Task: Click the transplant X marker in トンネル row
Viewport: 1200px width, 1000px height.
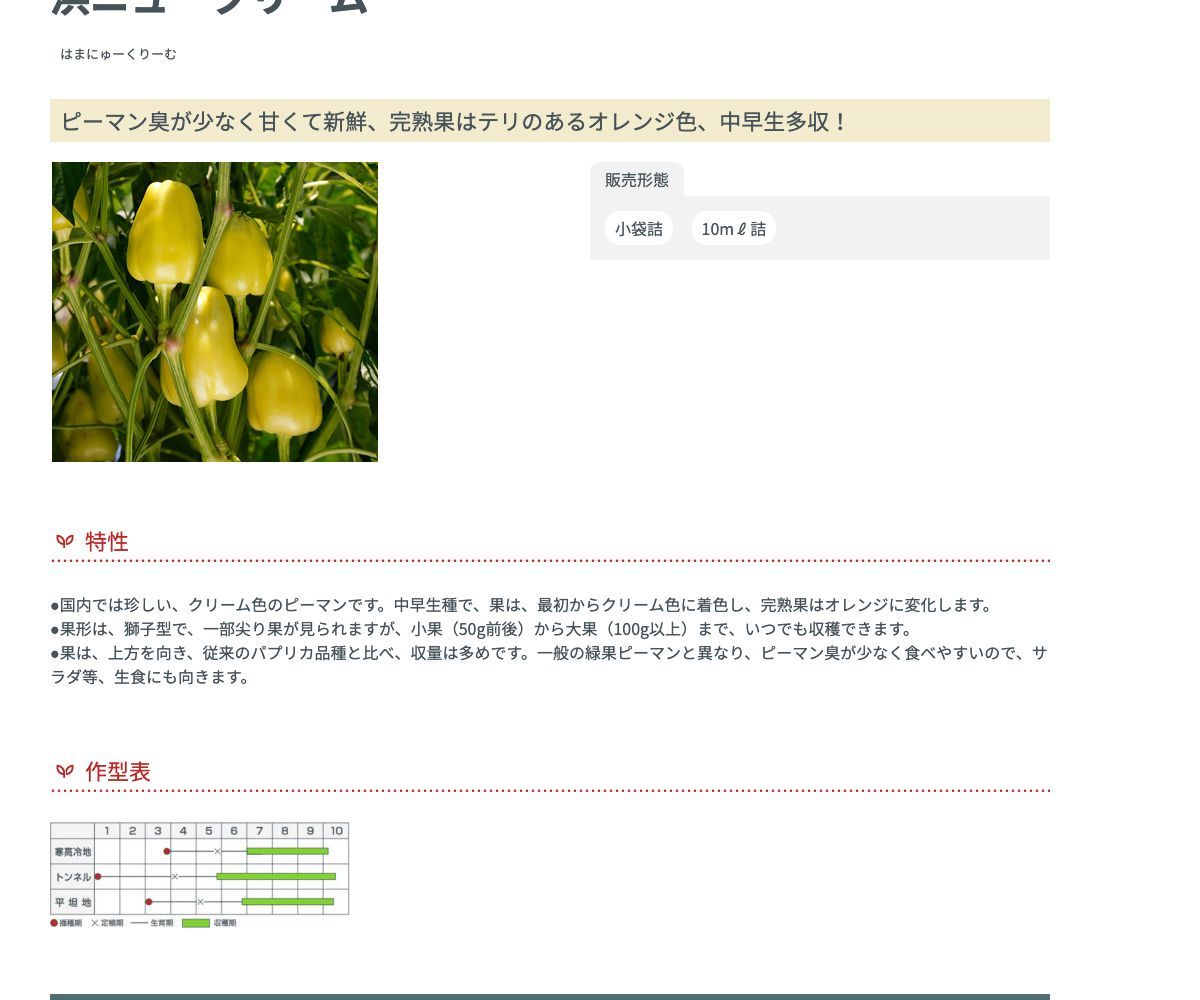Action: (175, 877)
